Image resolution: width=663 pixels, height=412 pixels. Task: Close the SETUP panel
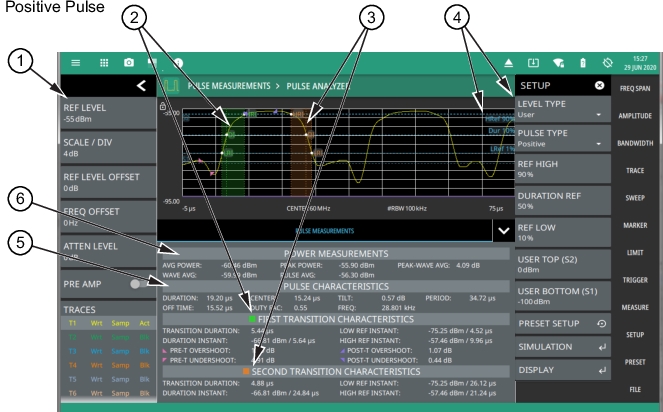point(599,86)
